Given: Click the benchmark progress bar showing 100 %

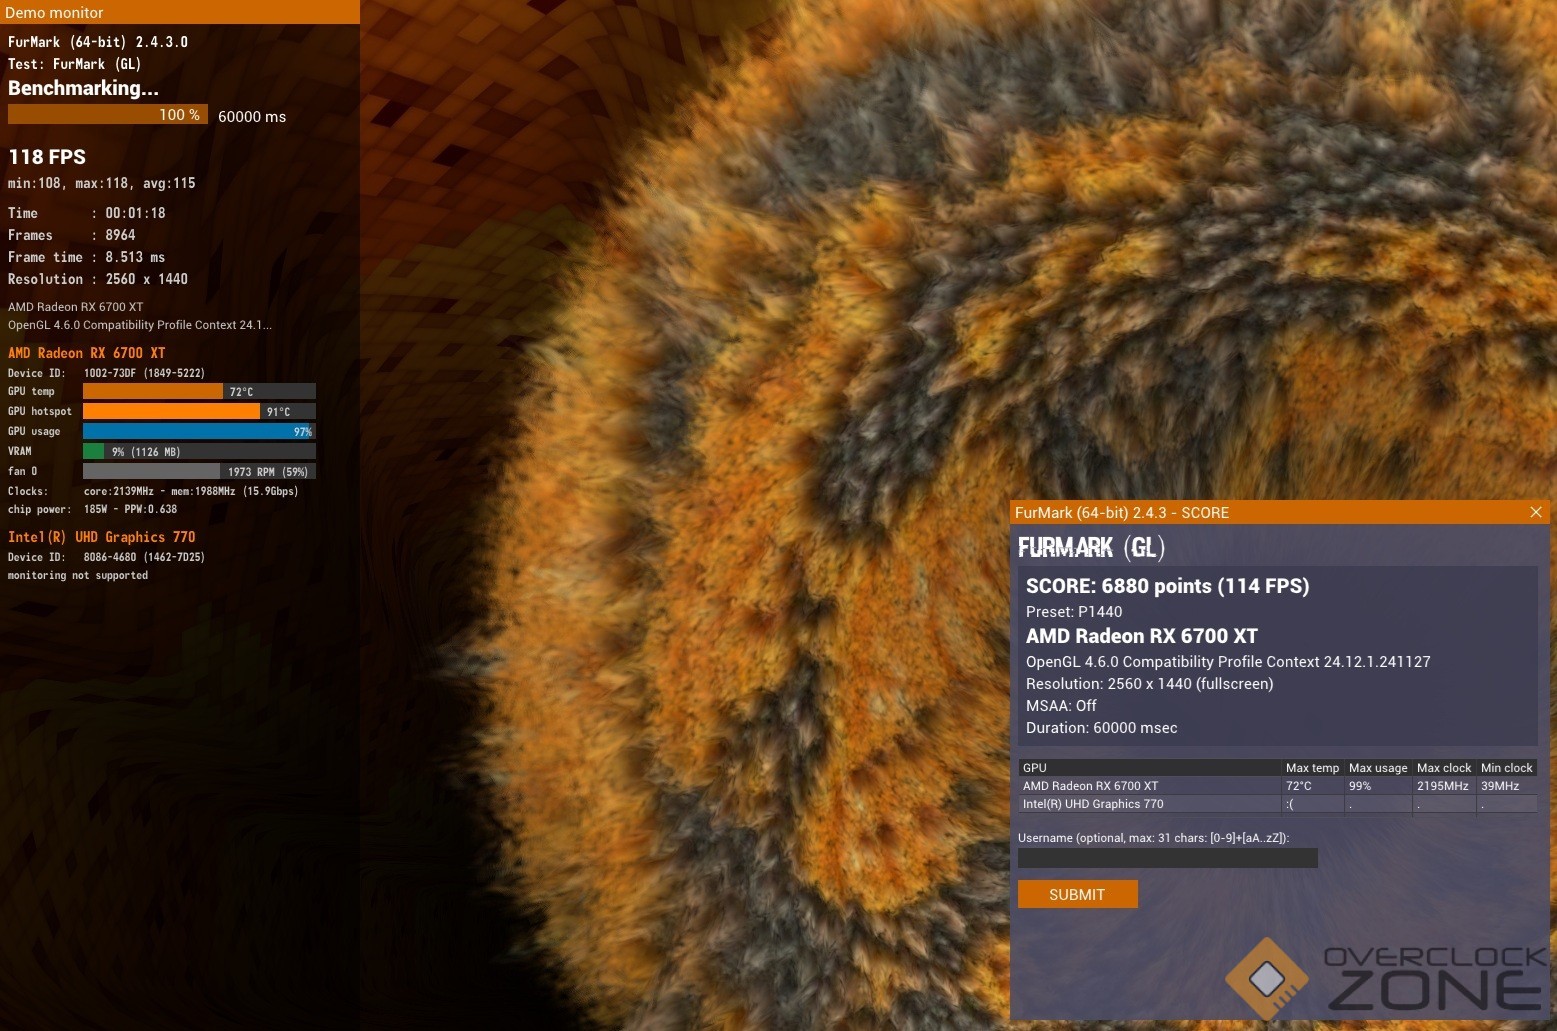Looking at the screenshot, I should click(x=108, y=115).
